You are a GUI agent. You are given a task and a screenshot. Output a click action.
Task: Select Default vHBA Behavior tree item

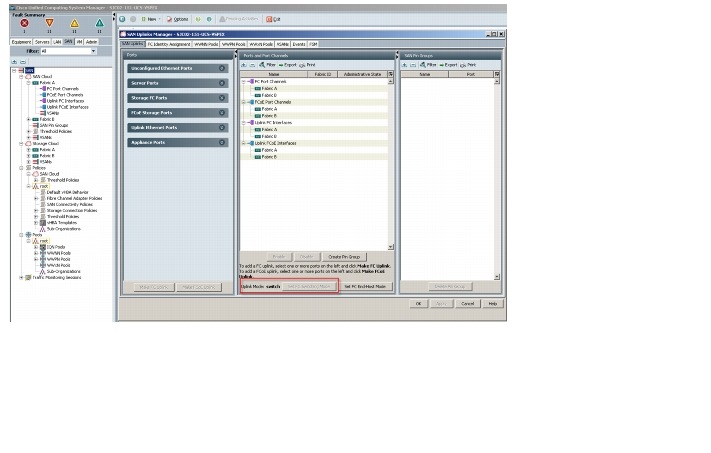[68, 192]
